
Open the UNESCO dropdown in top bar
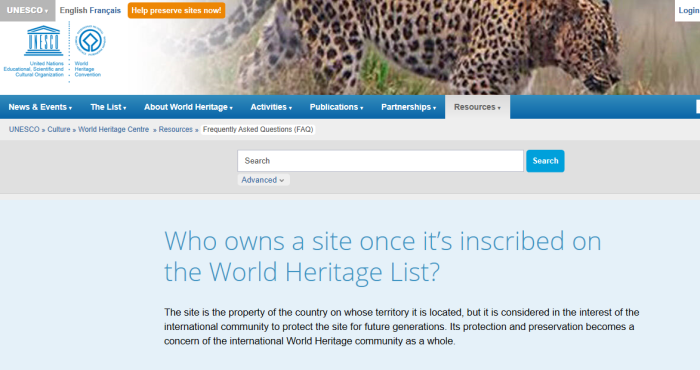(x=27, y=10)
